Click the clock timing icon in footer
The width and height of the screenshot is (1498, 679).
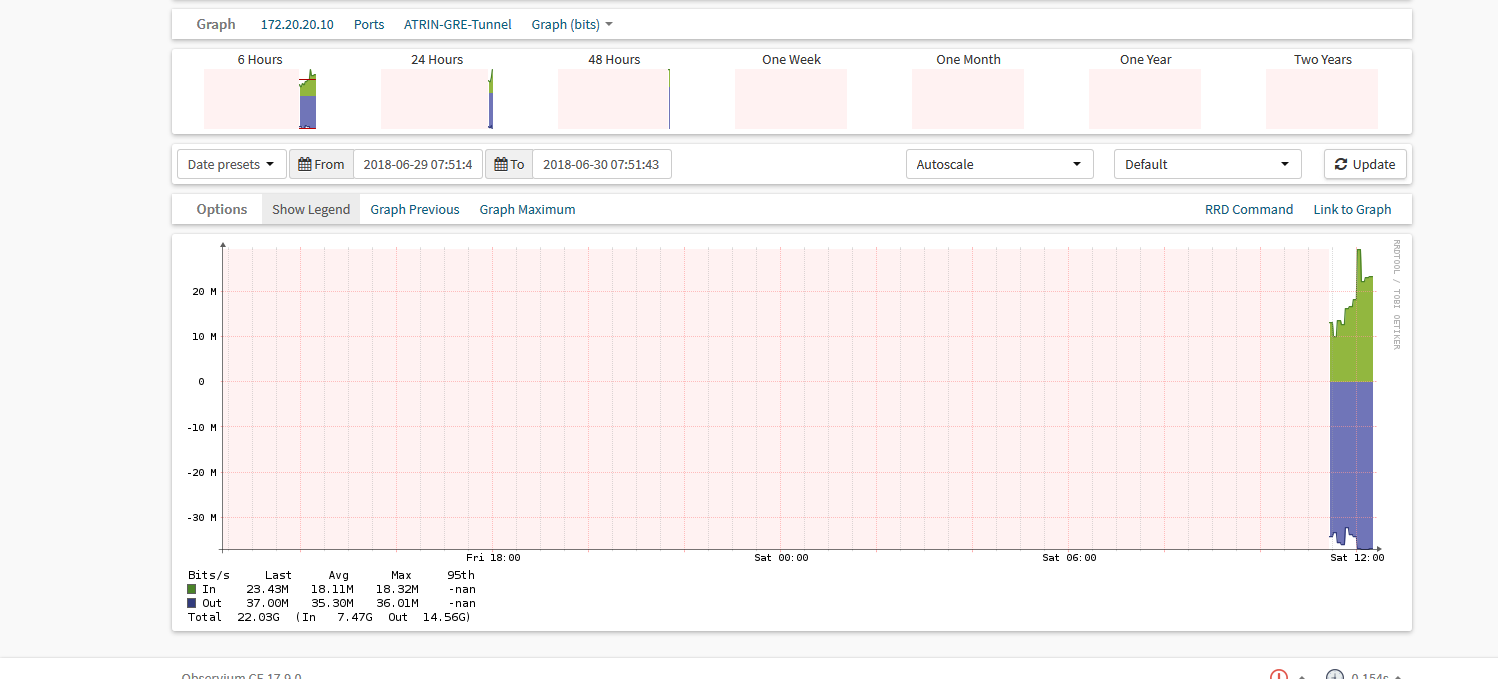point(1335,676)
